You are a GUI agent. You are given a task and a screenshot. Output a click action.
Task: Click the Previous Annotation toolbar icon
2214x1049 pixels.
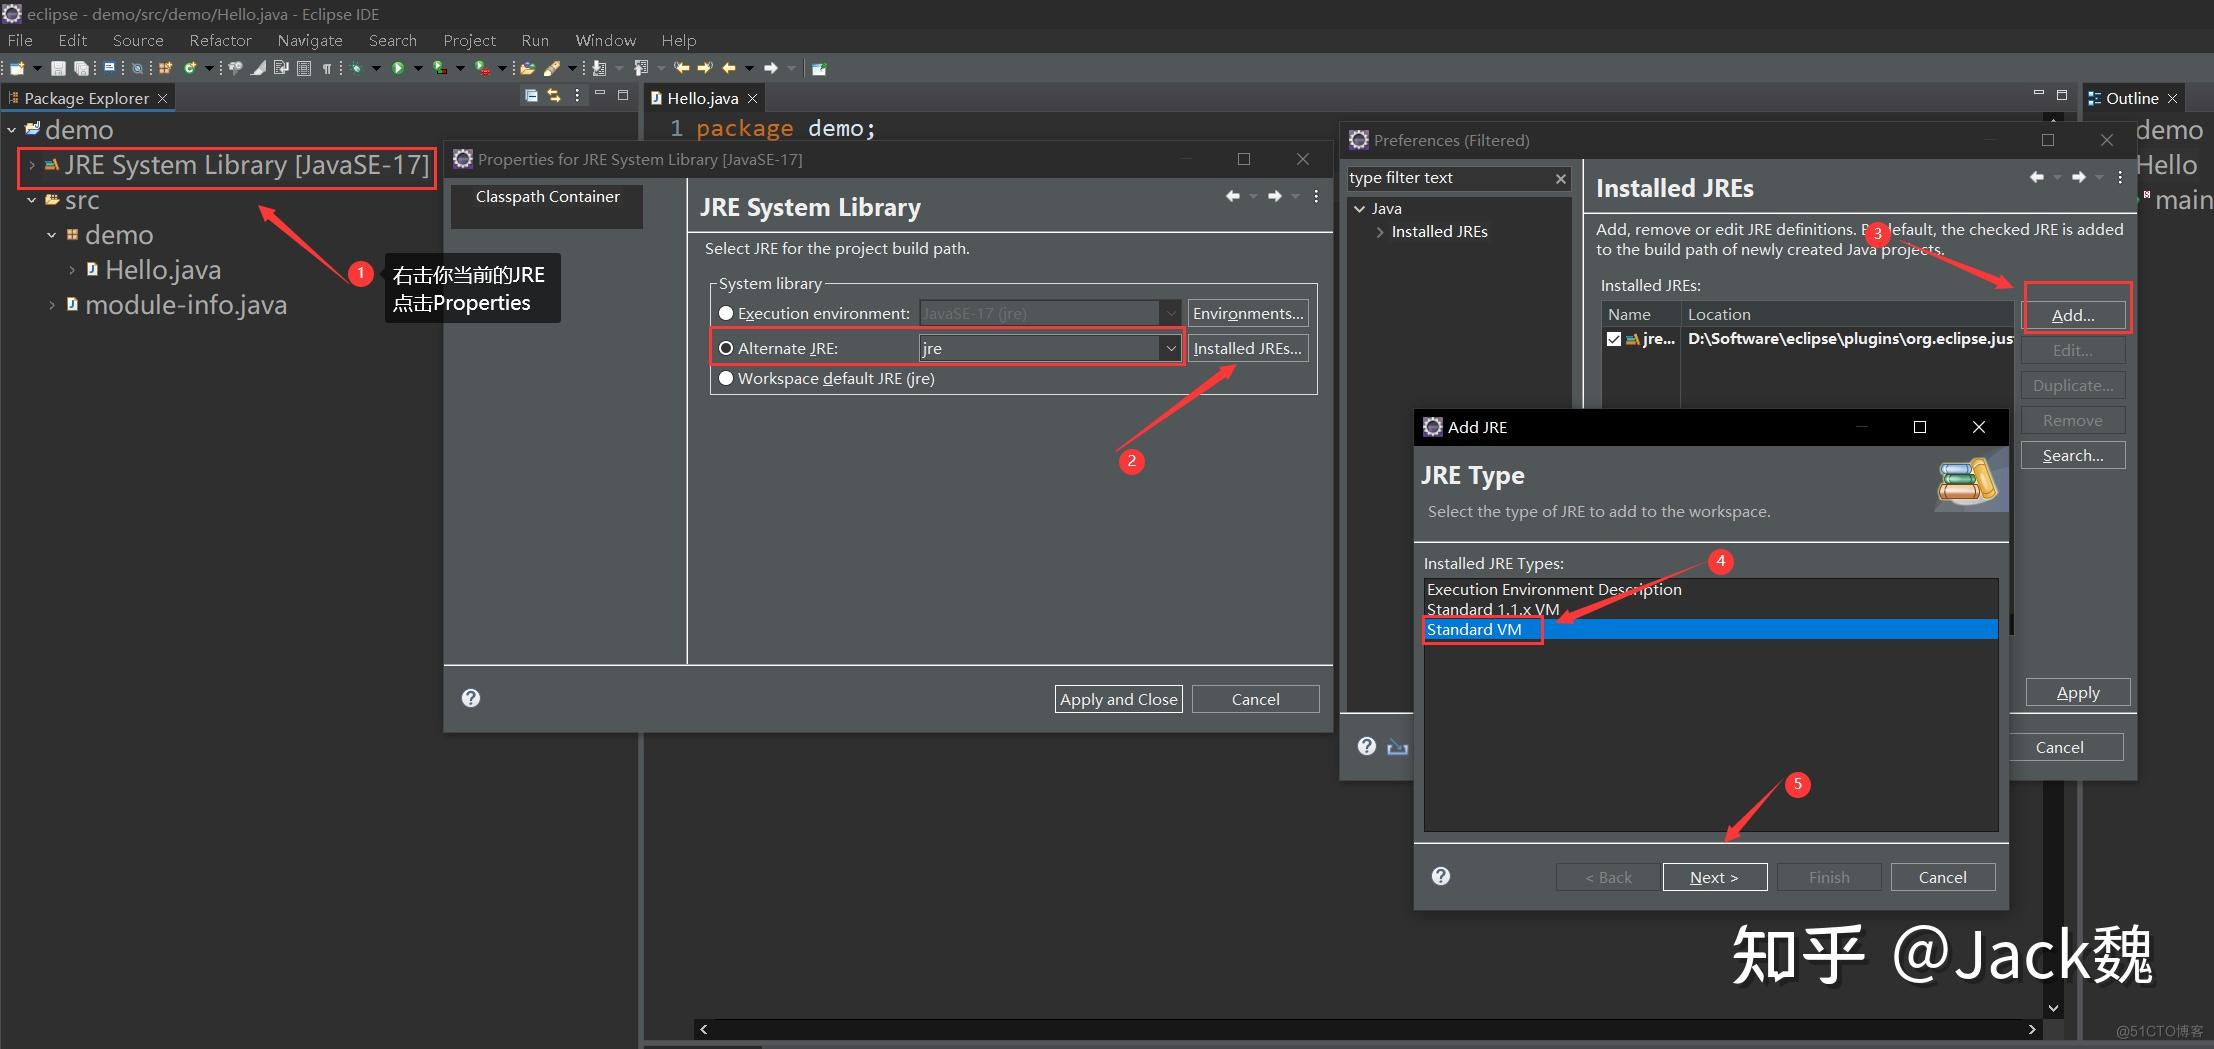tap(640, 68)
